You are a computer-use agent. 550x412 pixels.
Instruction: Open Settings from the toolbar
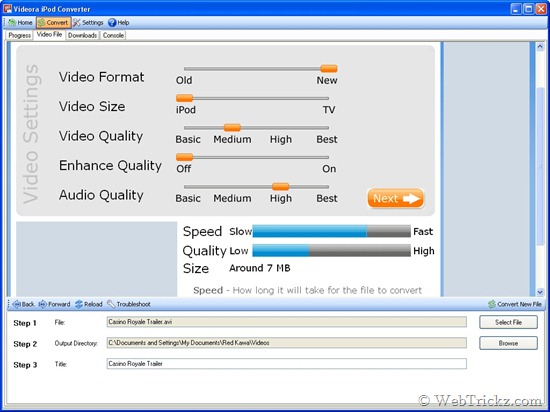pos(88,23)
